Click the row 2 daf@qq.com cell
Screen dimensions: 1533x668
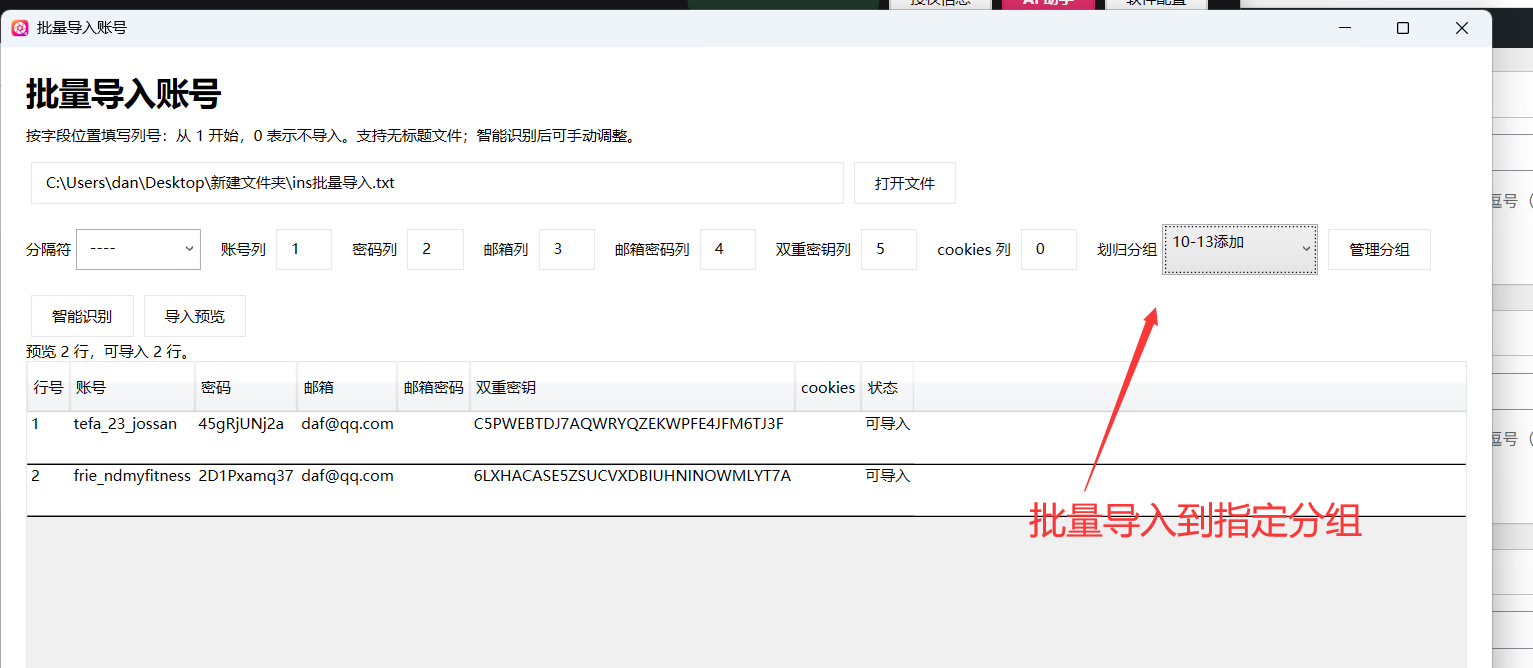pos(347,476)
